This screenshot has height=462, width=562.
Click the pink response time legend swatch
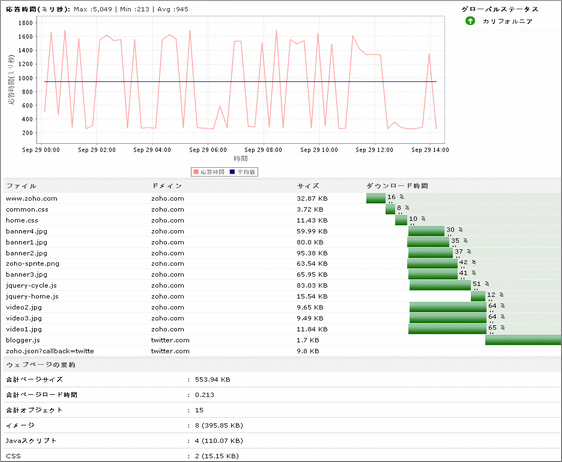click(x=196, y=172)
